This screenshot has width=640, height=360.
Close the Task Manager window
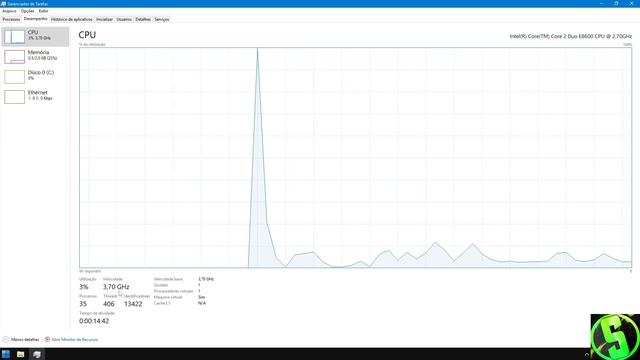(x=631, y=3)
